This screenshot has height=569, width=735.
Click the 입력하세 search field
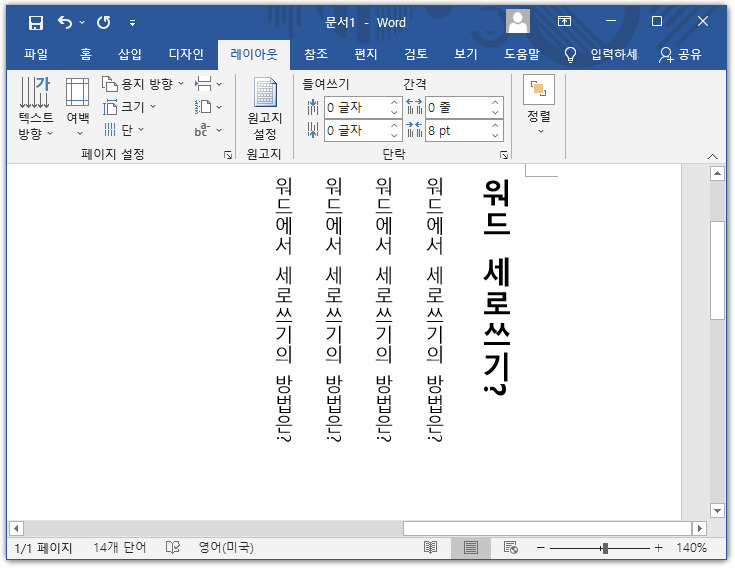[x=614, y=54]
